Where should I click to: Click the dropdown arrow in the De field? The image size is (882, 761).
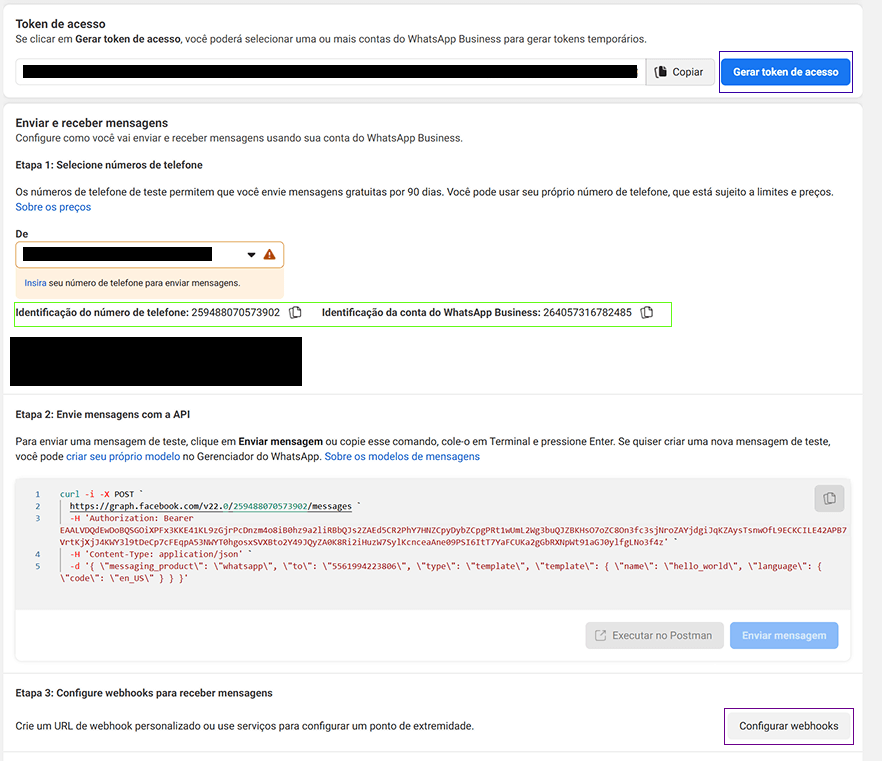tap(251, 255)
